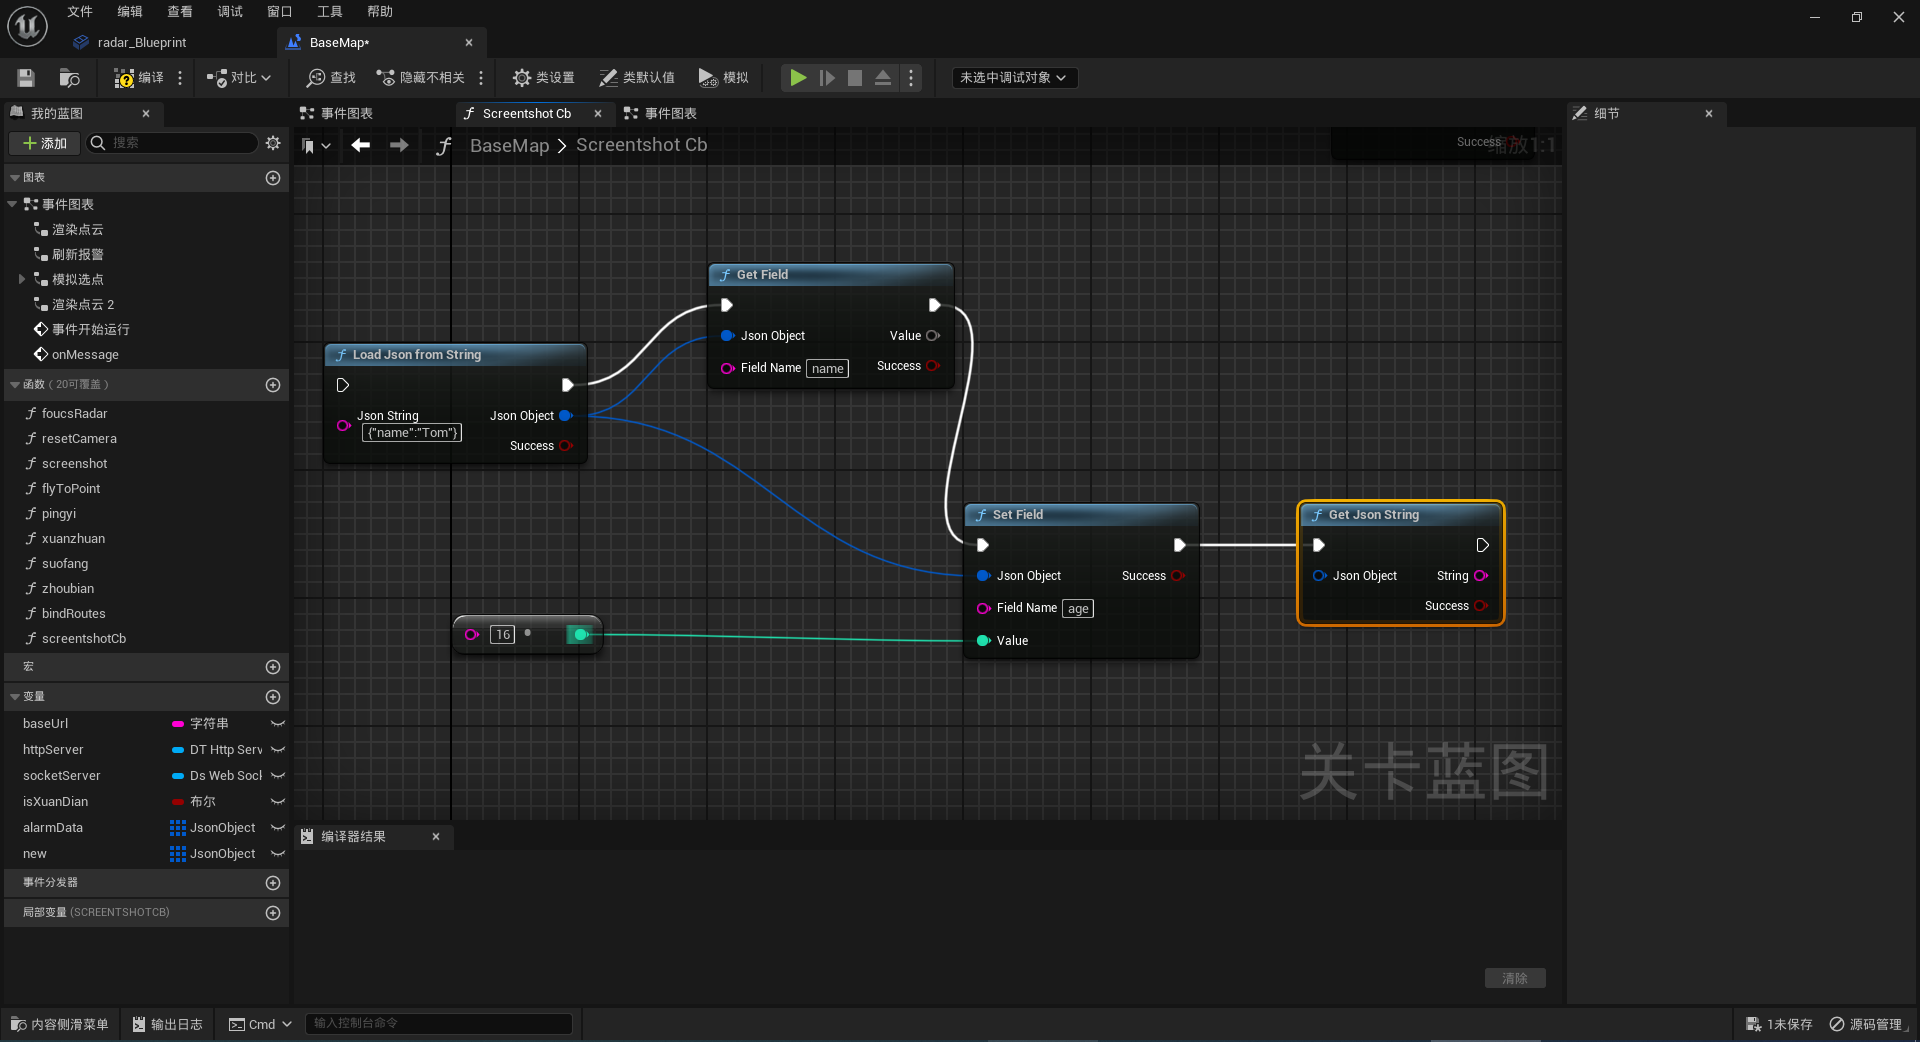Switch to the radar_Blueprint tab
This screenshot has height=1042, width=1920.
141,43
